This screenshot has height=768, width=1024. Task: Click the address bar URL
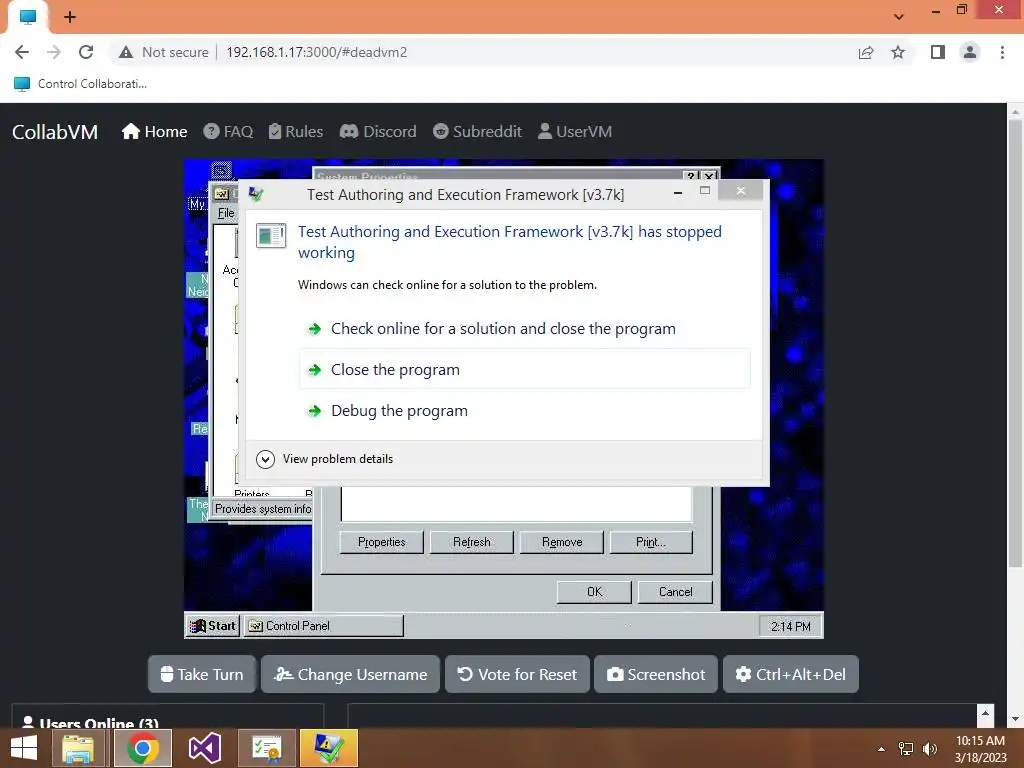tap(317, 52)
